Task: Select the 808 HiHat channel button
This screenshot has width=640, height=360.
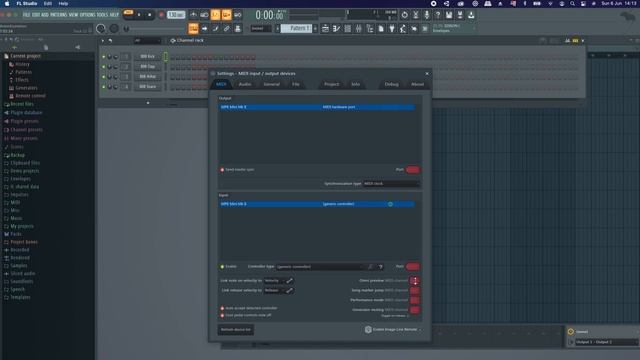Action: pos(147,76)
